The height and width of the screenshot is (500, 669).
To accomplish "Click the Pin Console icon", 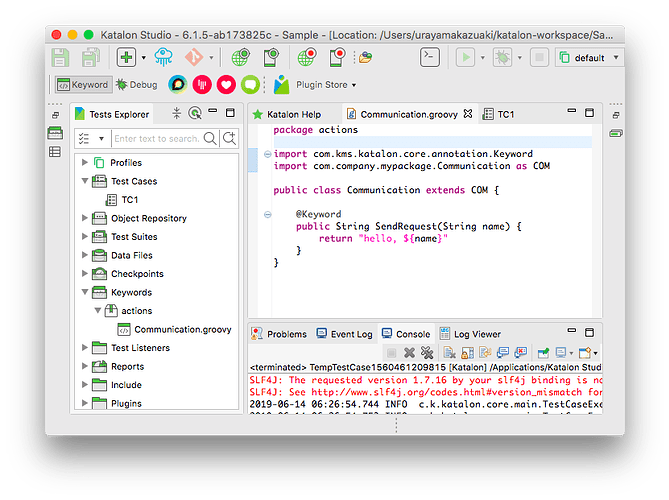I will [x=543, y=353].
